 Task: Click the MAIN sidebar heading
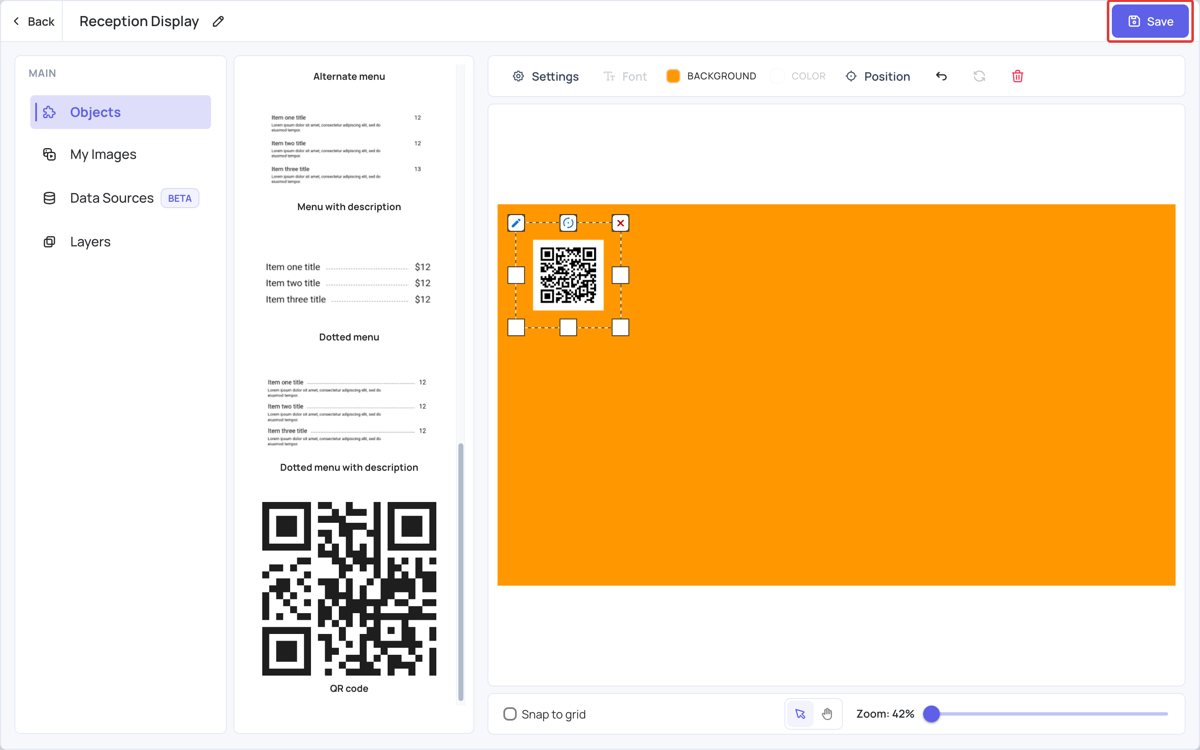(42, 73)
